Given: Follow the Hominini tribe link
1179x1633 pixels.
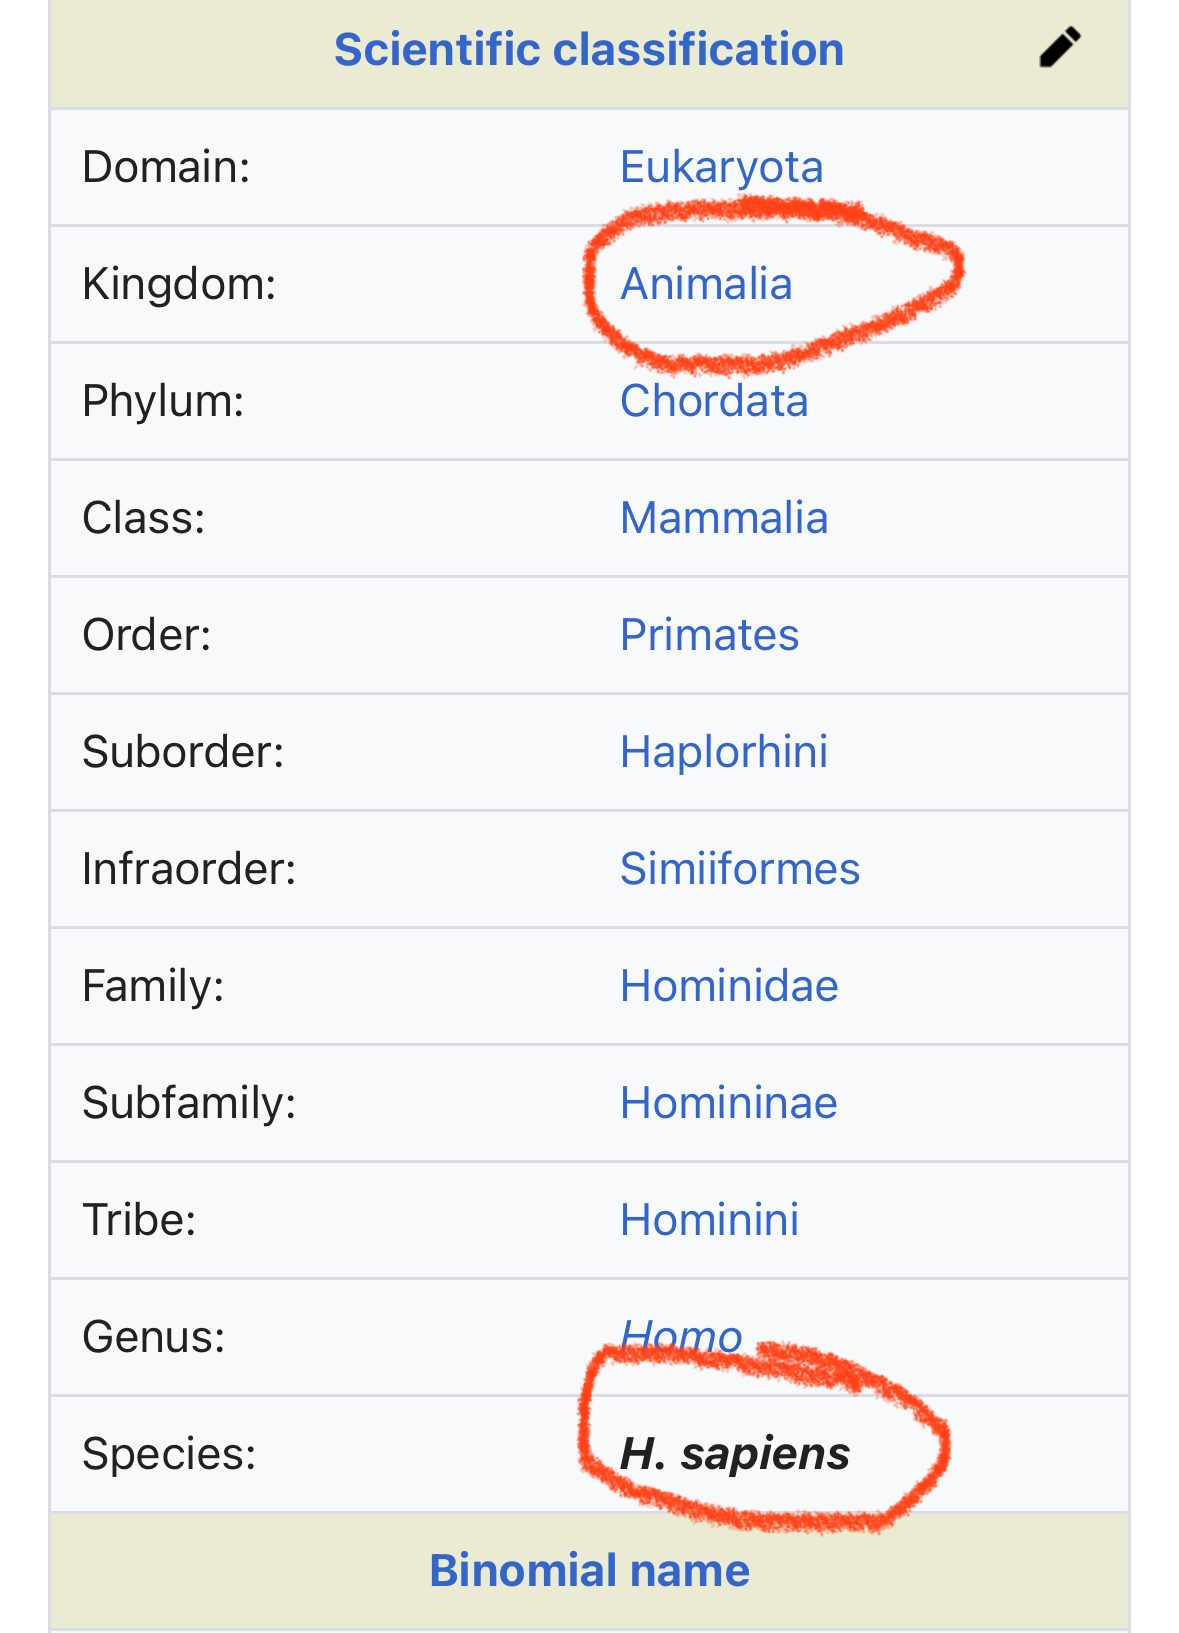Looking at the screenshot, I should (709, 1220).
